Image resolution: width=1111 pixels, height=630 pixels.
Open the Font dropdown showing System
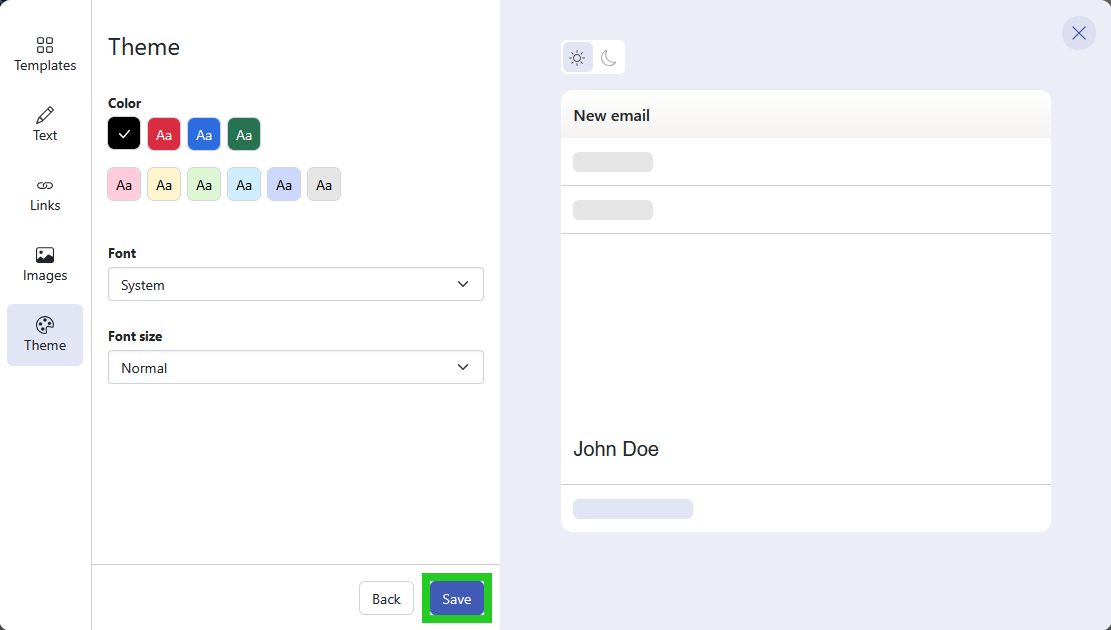pos(295,284)
